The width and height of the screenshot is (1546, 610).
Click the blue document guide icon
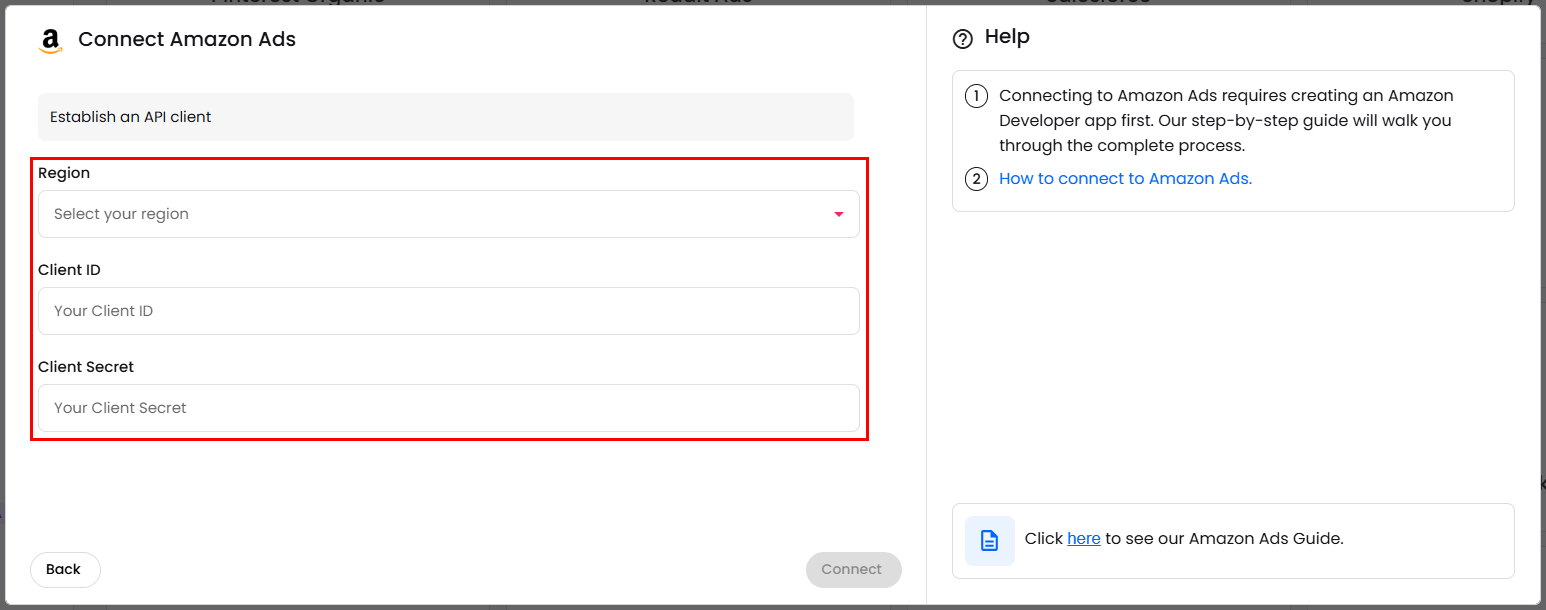pos(989,541)
